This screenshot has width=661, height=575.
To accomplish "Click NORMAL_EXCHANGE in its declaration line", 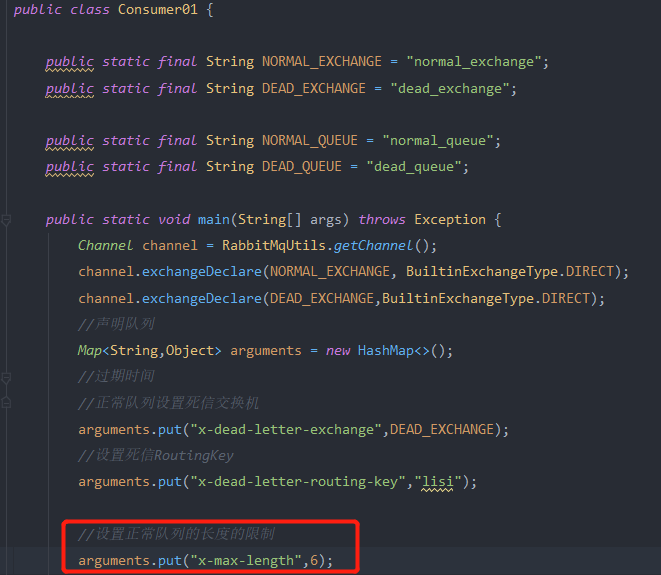I will [322, 62].
